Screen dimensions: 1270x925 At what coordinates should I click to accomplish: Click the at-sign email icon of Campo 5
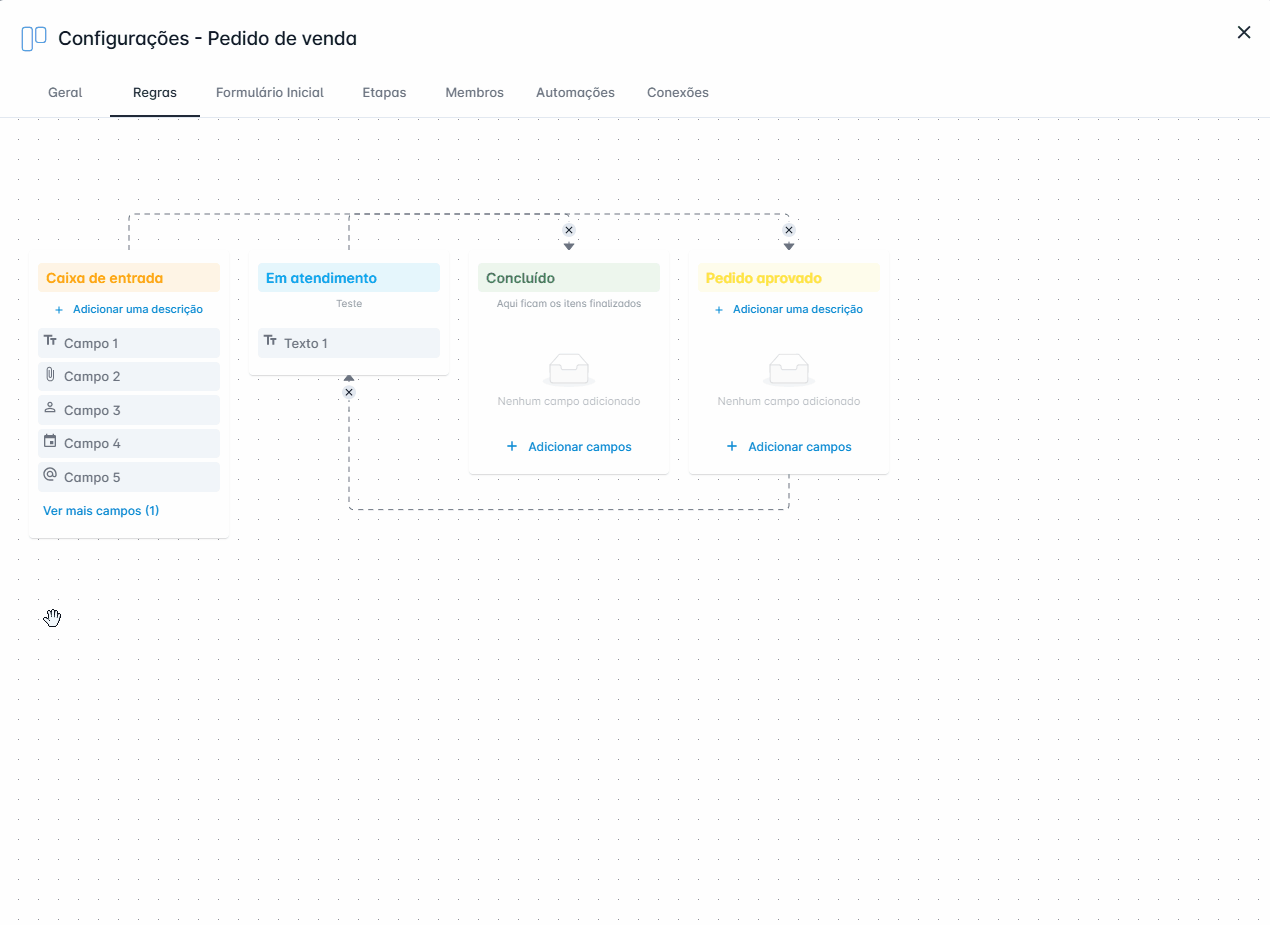point(50,475)
